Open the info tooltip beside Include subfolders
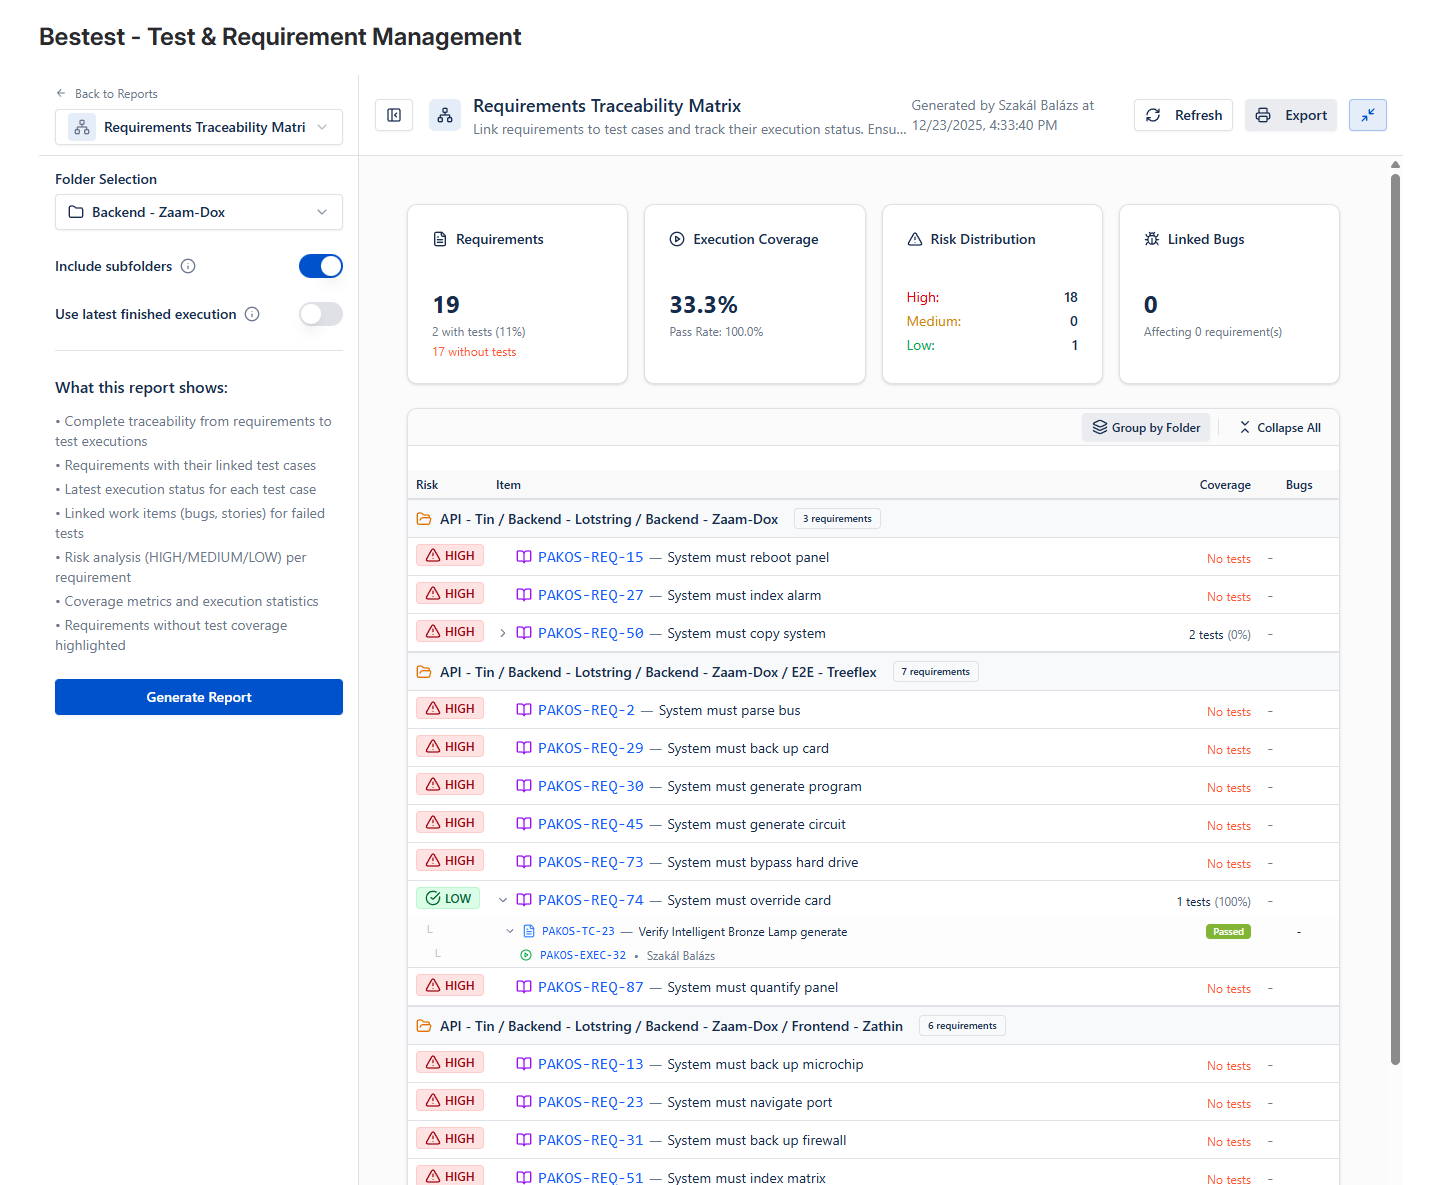Viewport: 1441px width, 1185px height. point(189,266)
